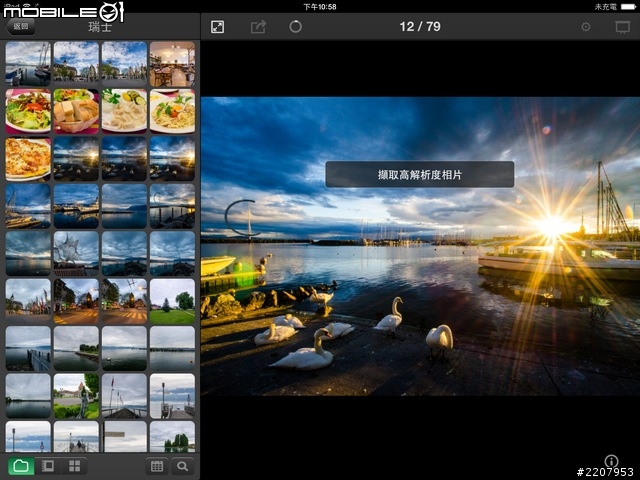This screenshot has height=480, width=640.
Task: Open the bread basket thumbnail
Action: 76,111
